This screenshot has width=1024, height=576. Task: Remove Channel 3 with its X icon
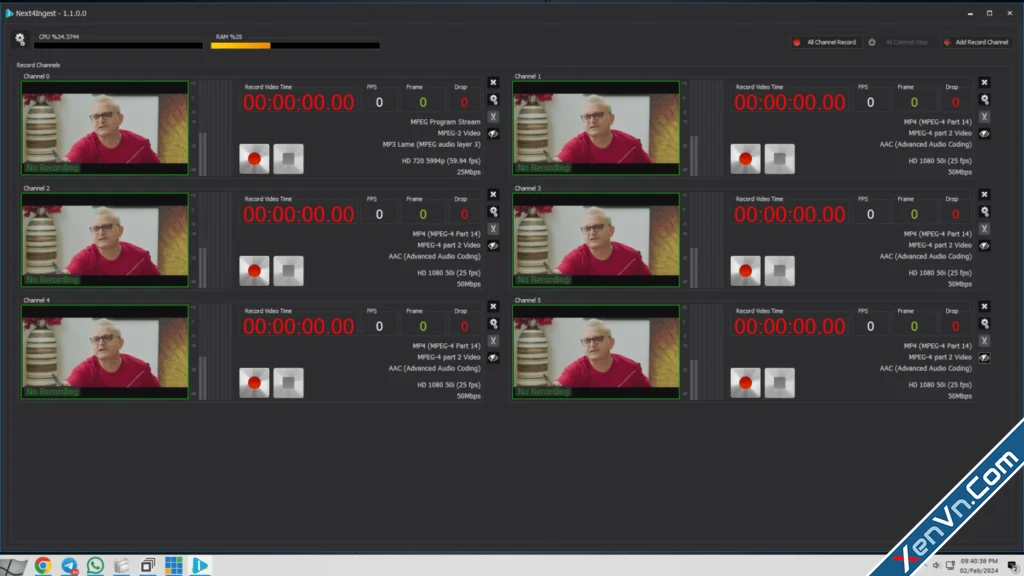984,195
